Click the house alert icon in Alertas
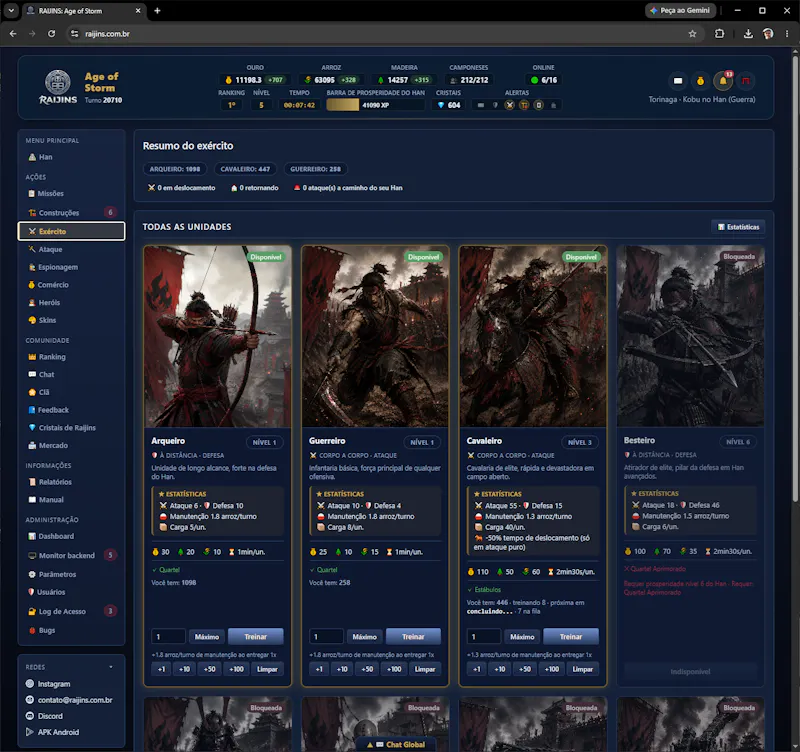 tap(553, 105)
